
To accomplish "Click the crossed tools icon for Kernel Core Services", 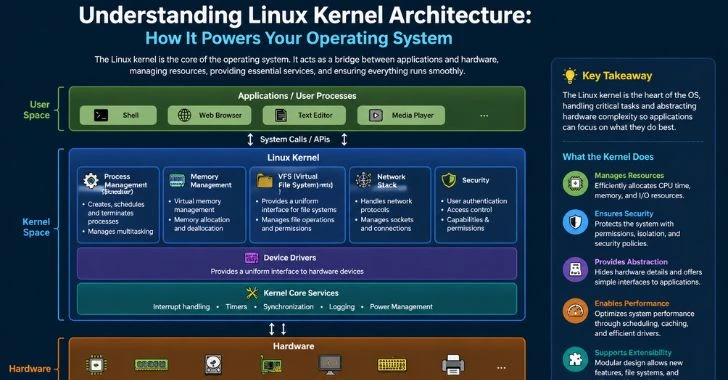I will tap(252, 293).
